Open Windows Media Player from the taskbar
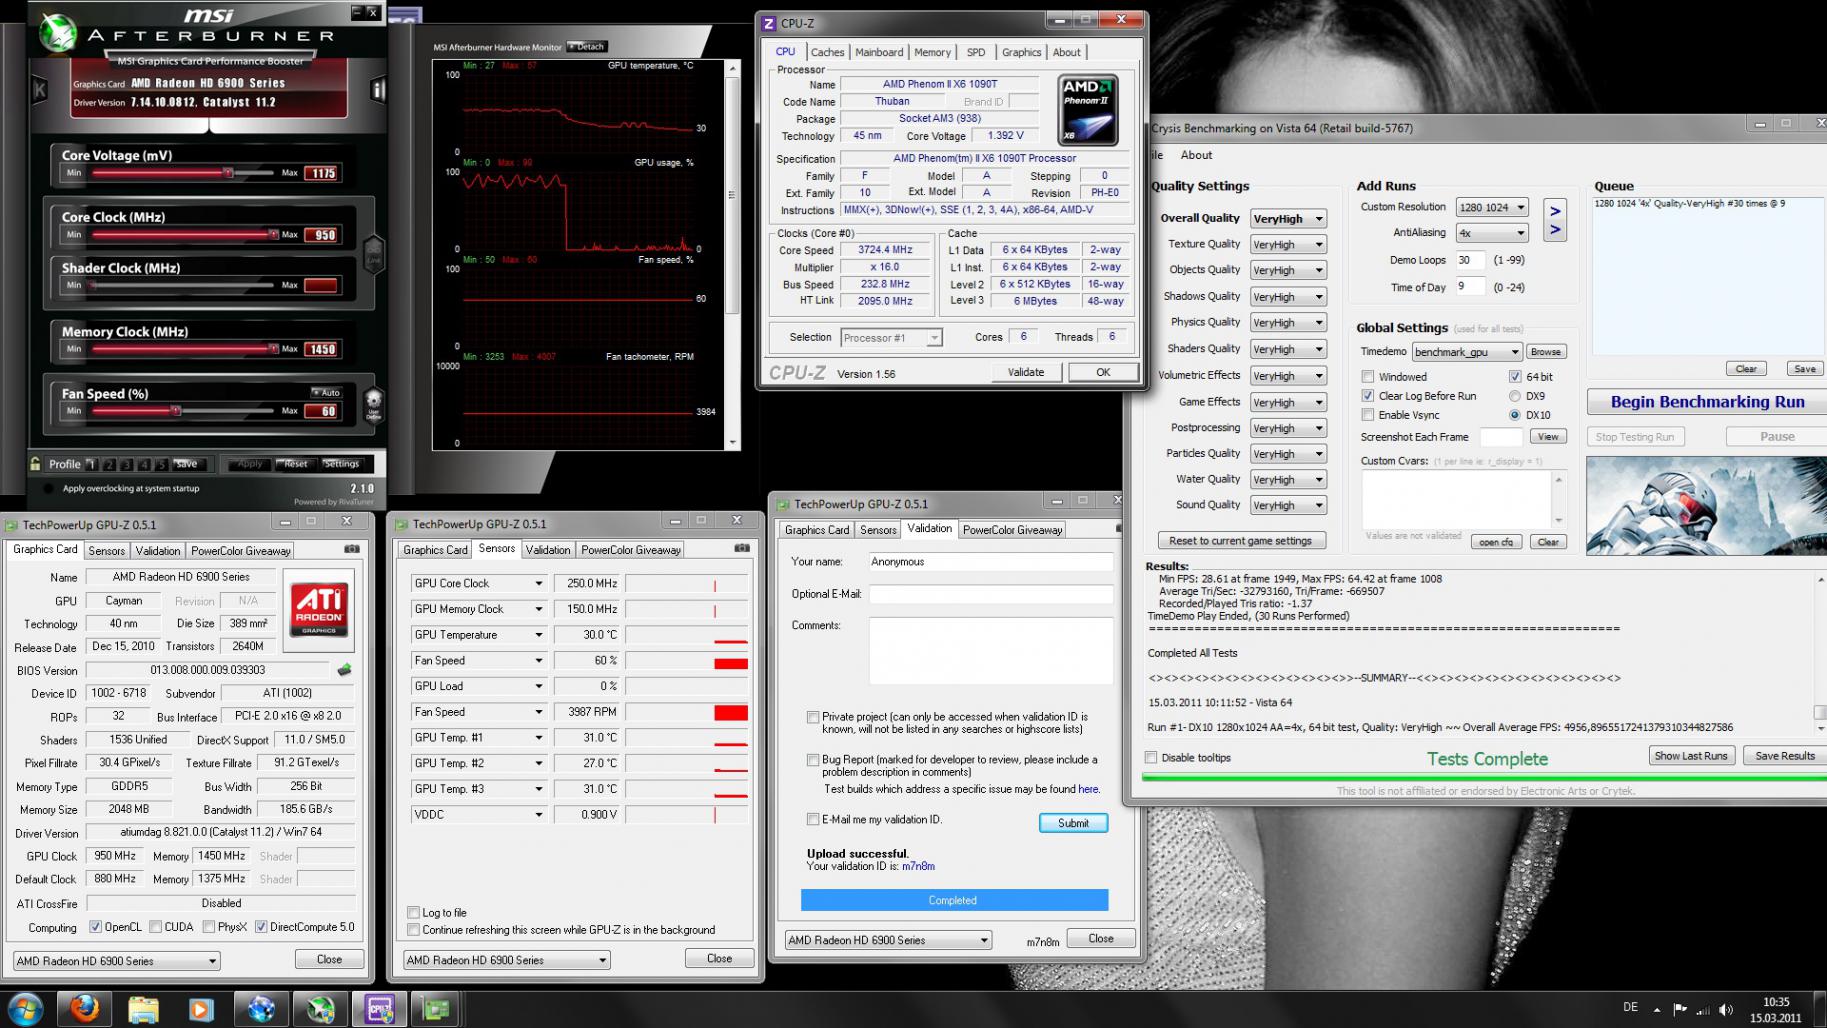 pyautogui.click(x=201, y=1009)
